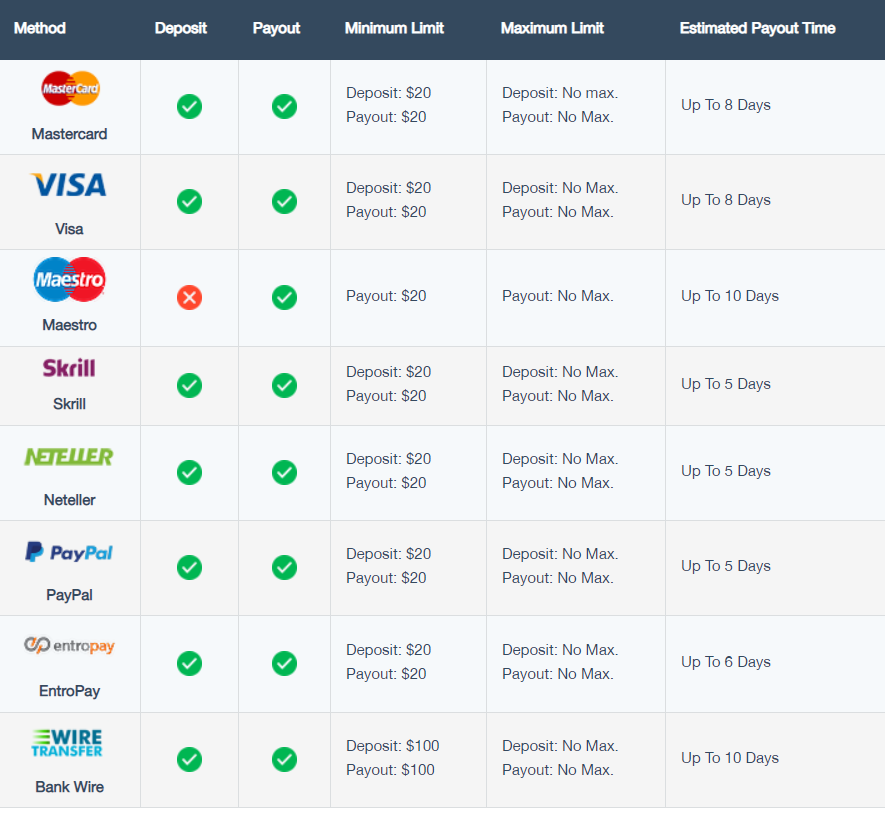
Task: Click the Maestro logo
Action: click(69, 279)
